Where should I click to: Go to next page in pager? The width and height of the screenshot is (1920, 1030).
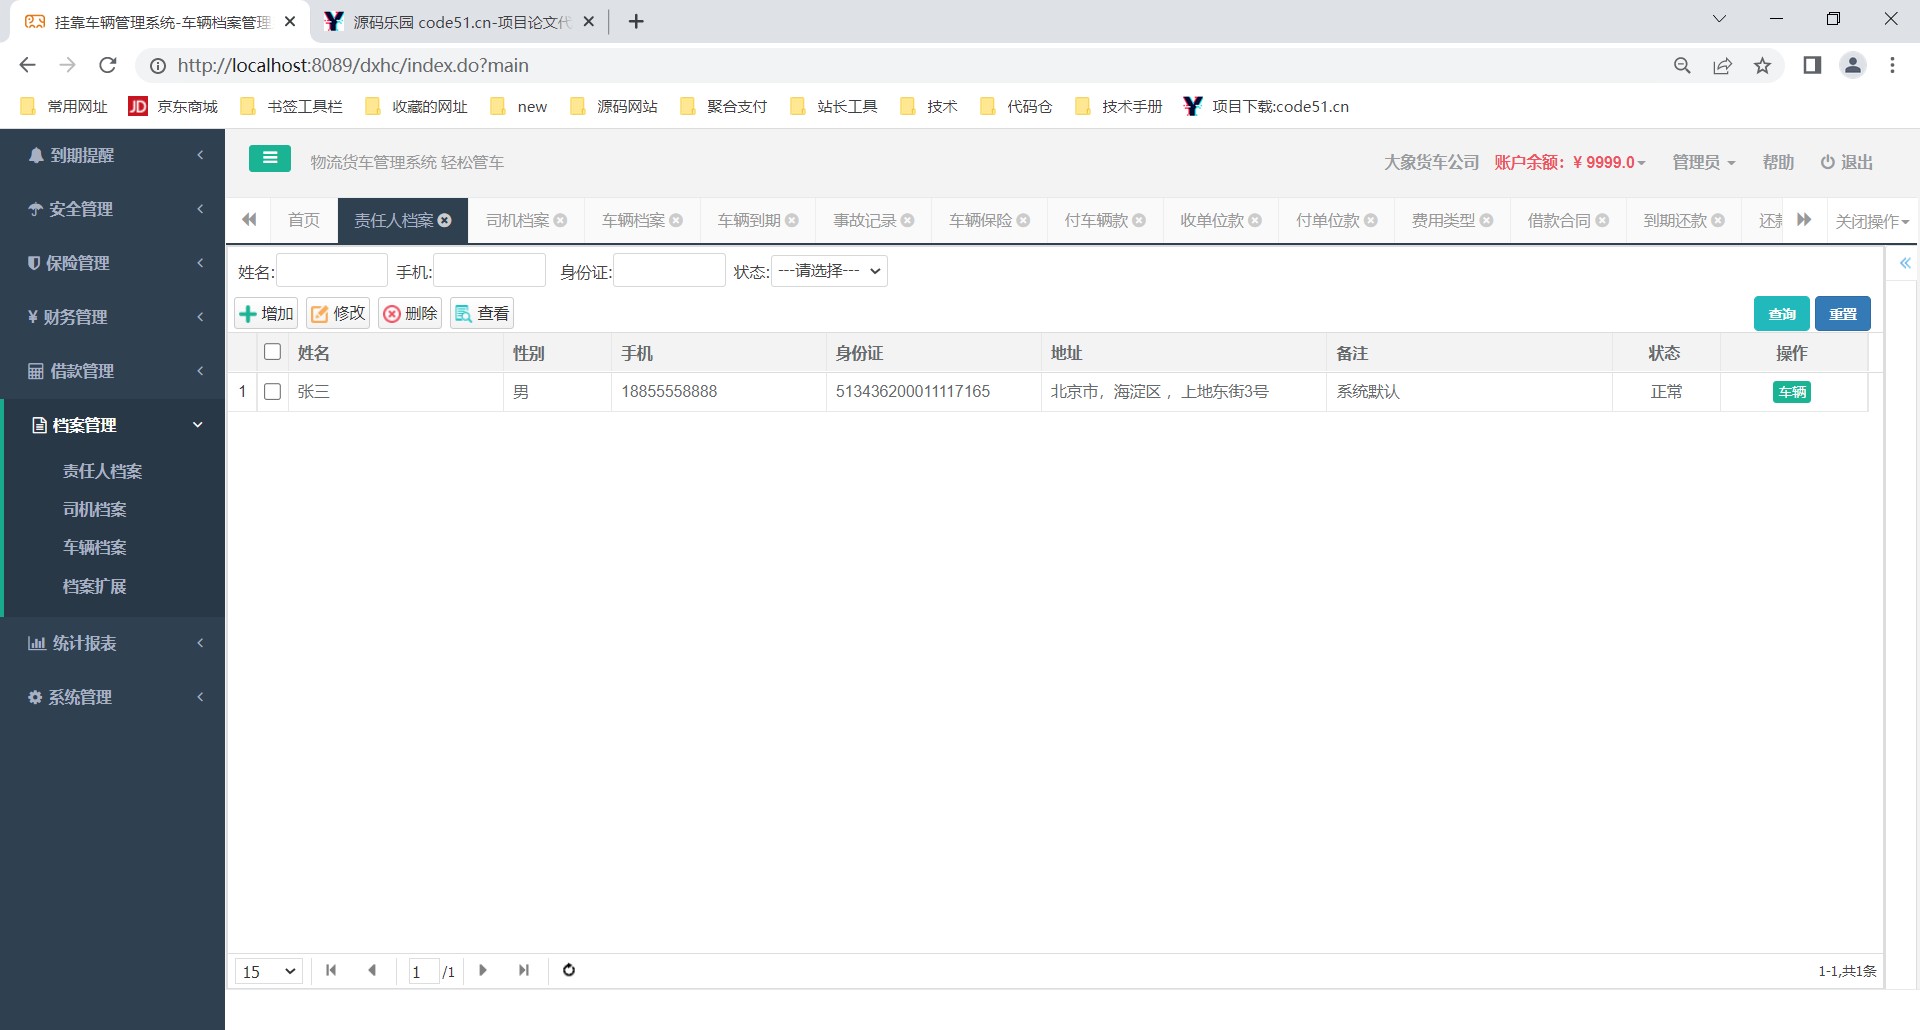pyautogui.click(x=483, y=970)
